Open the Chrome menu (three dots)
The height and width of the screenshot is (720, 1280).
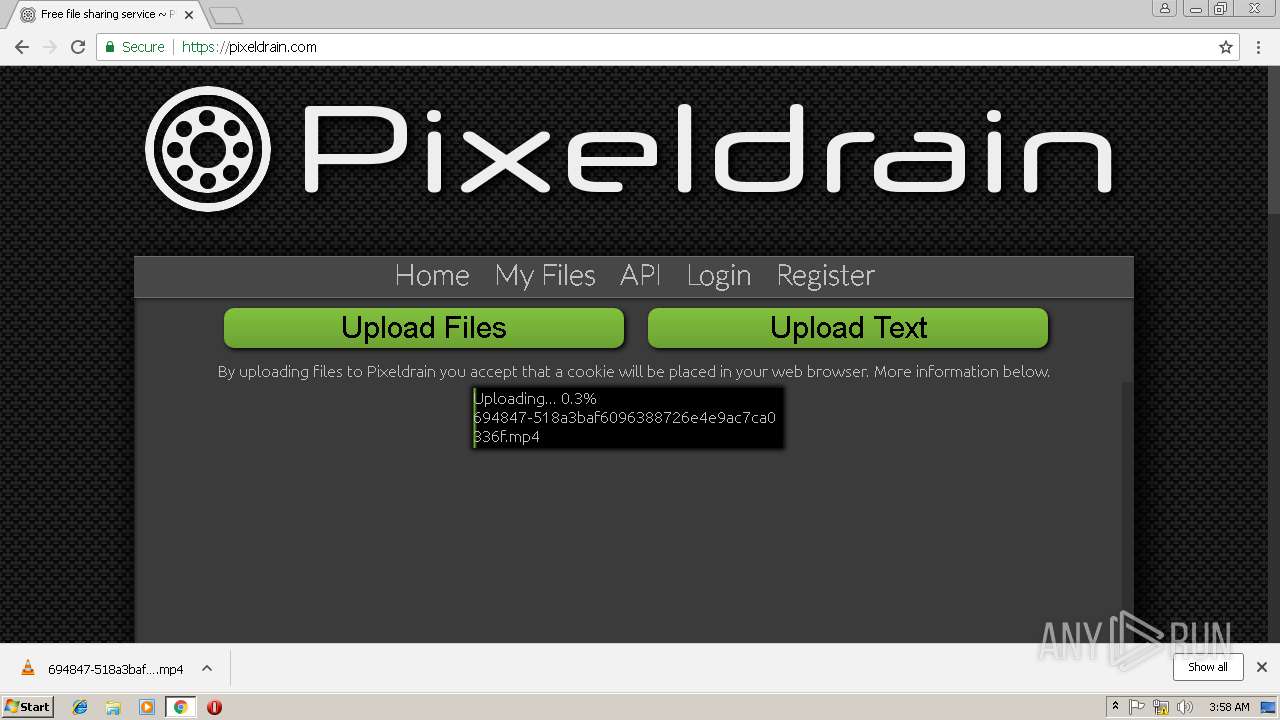(x=1258, y=47)
